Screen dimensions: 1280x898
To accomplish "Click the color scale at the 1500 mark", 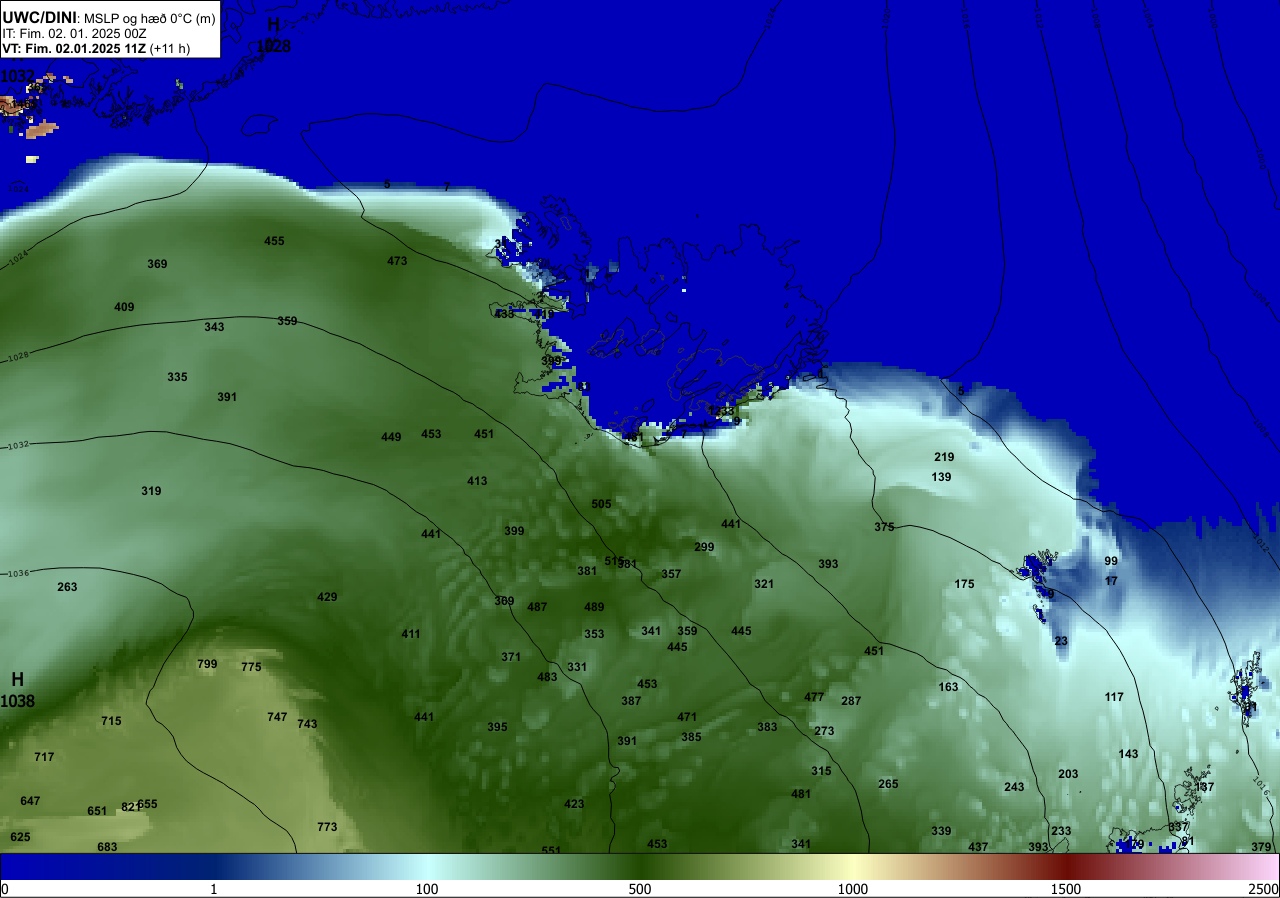I will click(x=1066, y=866).
